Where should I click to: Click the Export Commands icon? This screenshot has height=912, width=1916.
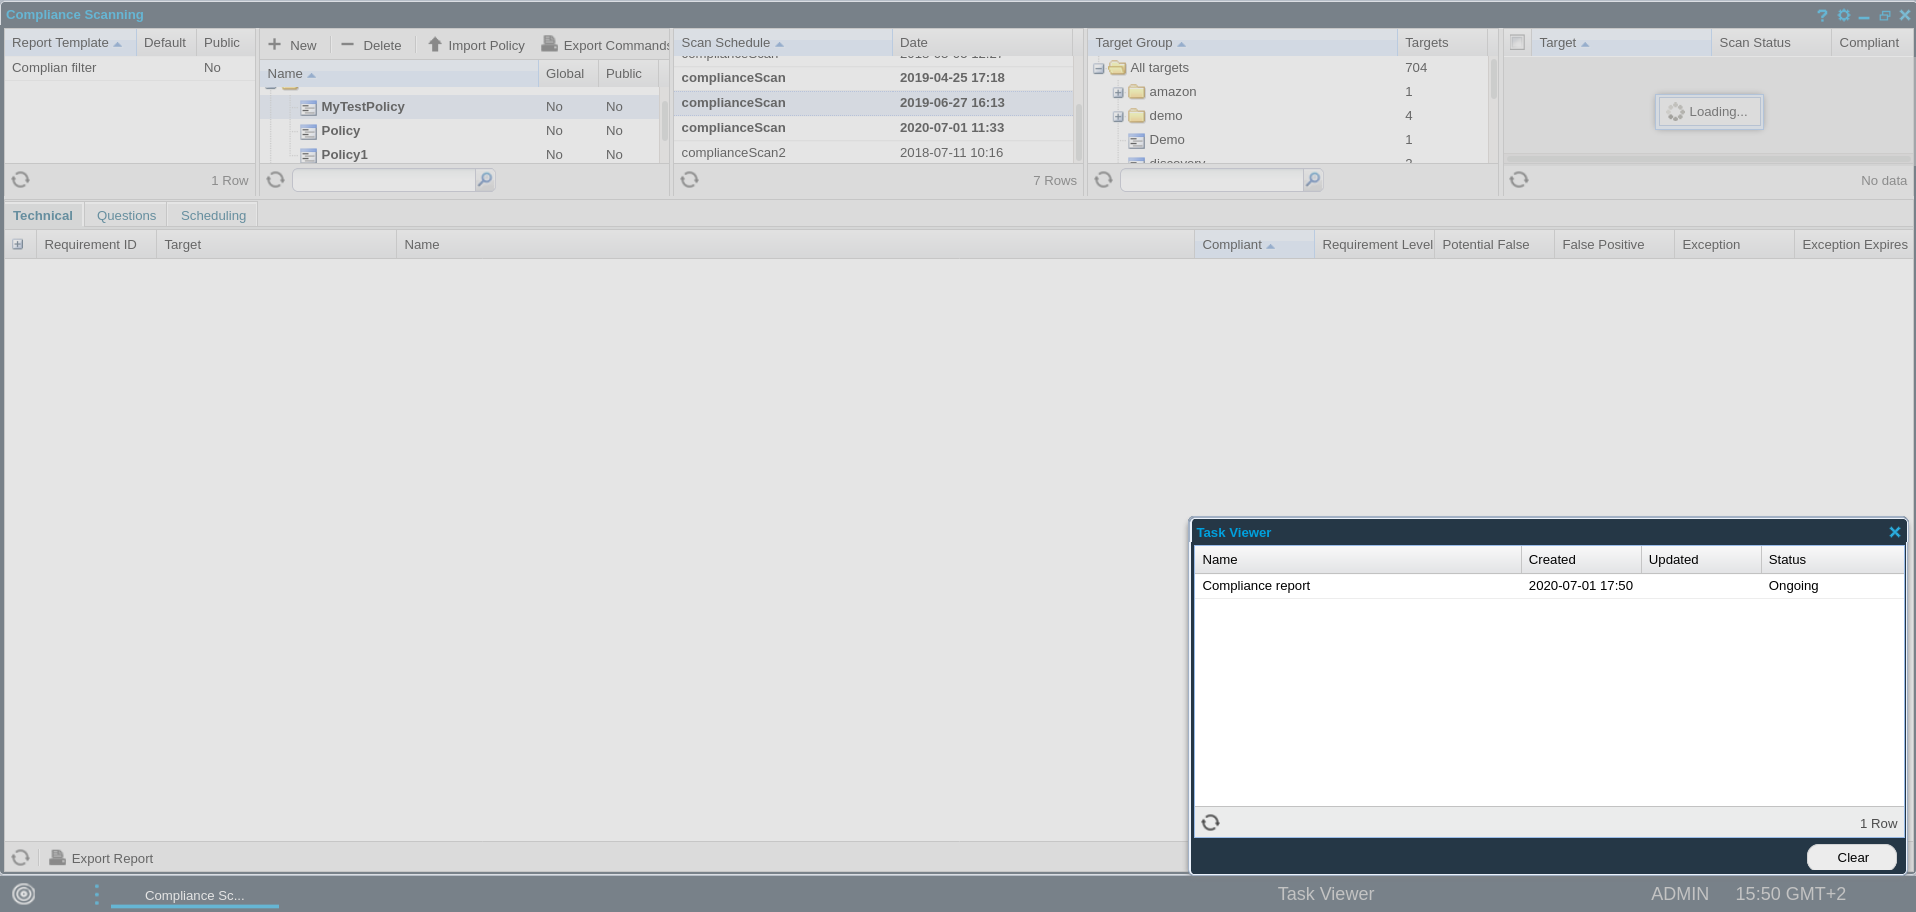pos(551,44)
